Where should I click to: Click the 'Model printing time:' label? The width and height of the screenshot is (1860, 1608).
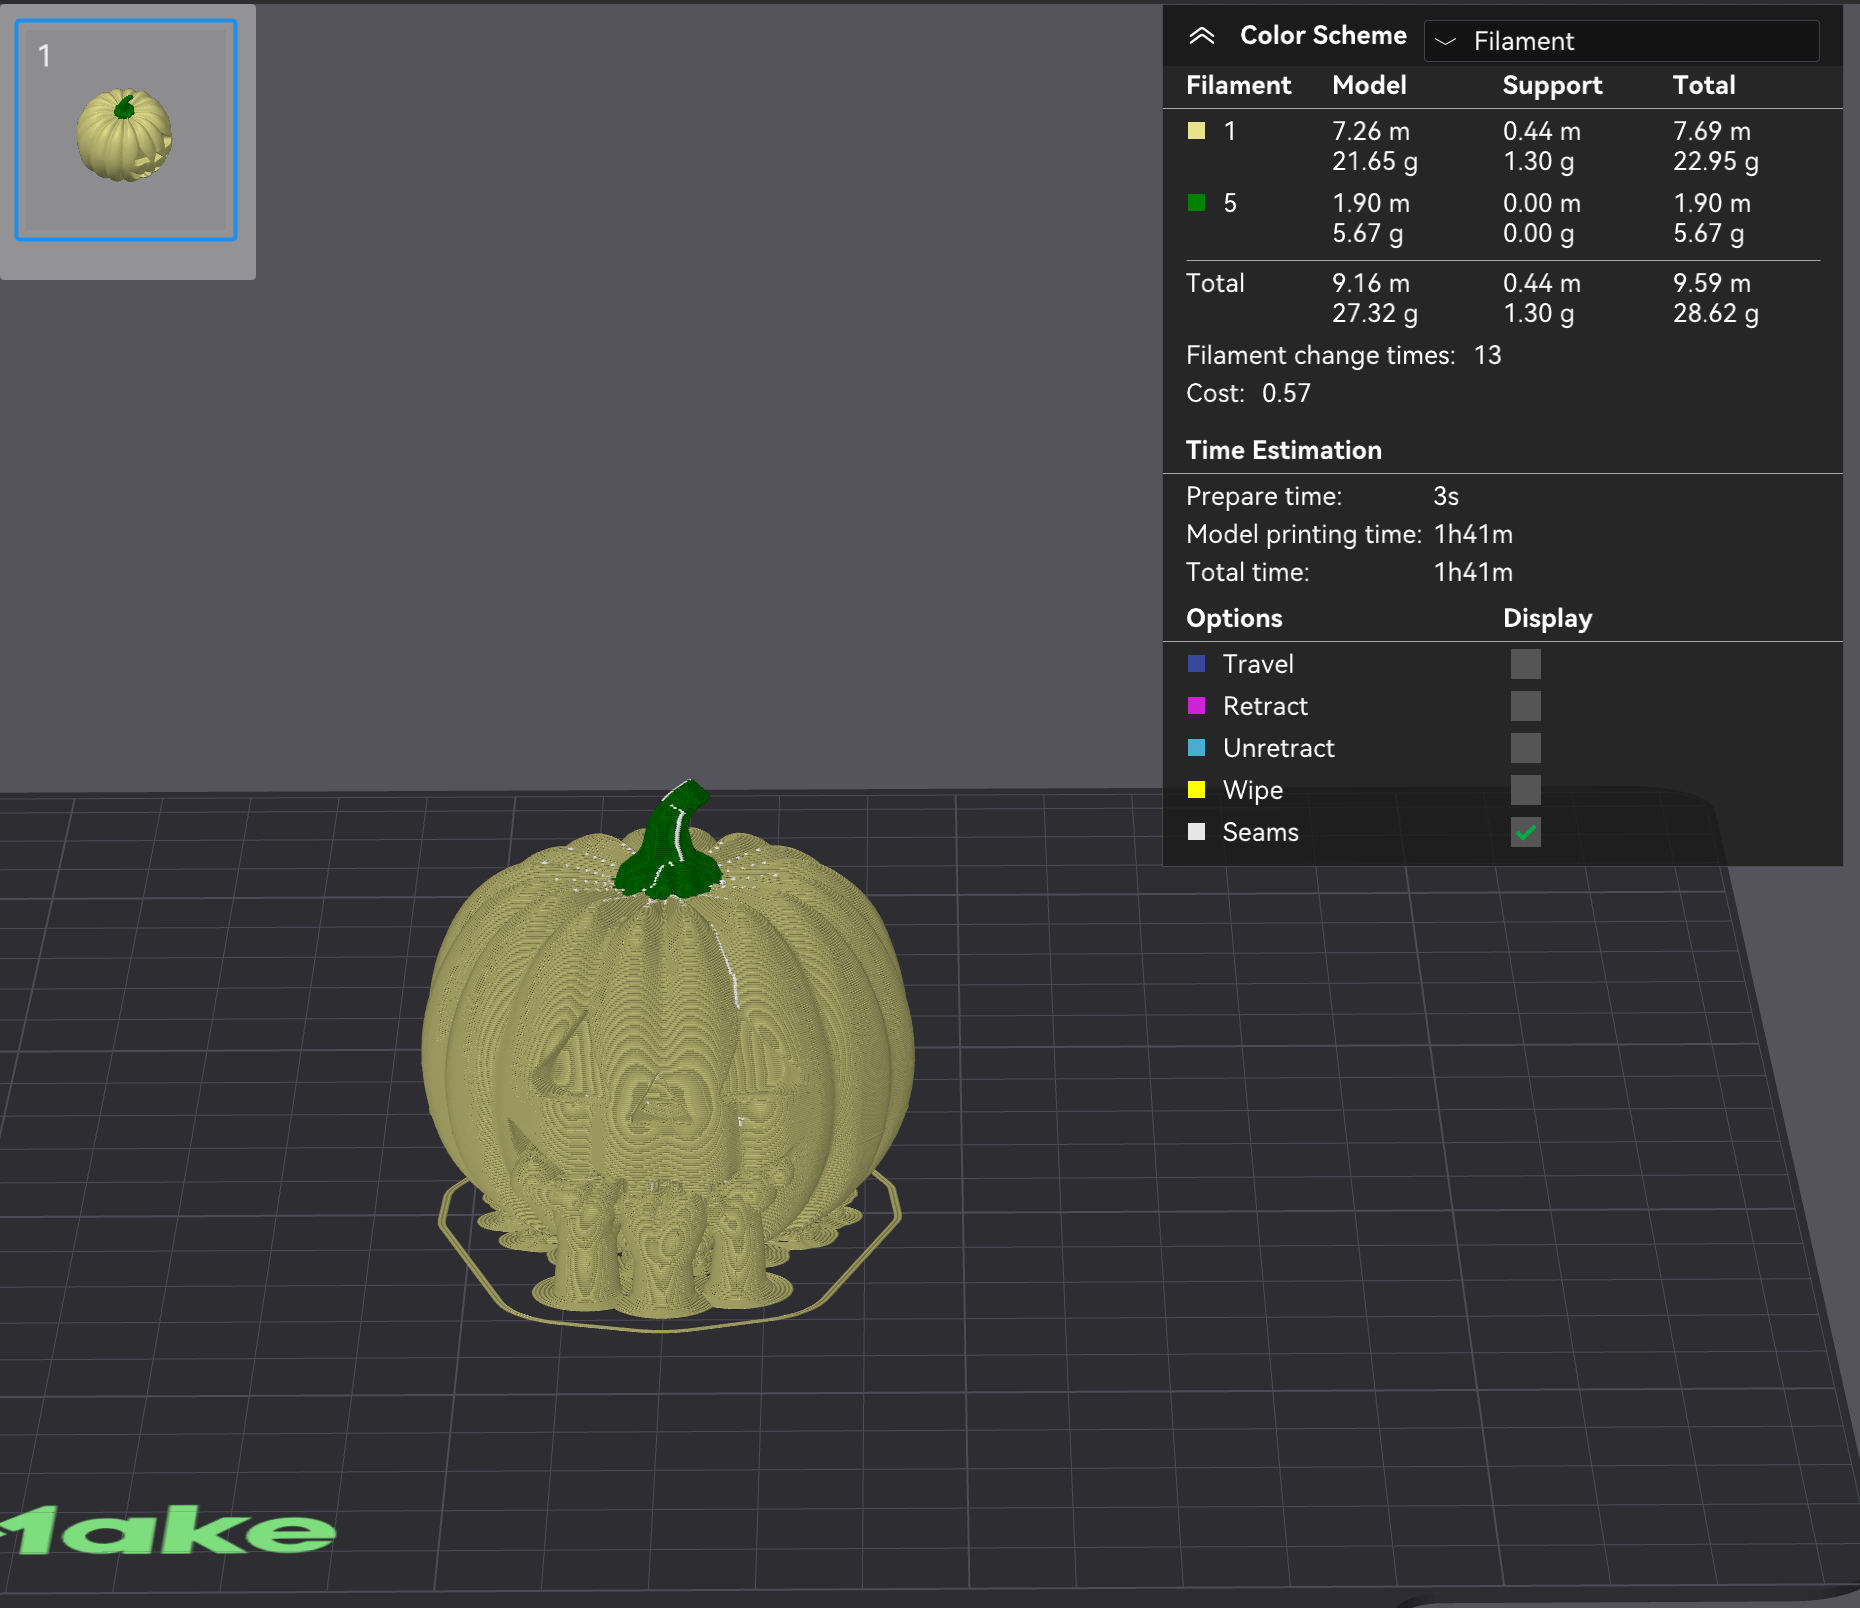coord(1303,534)
